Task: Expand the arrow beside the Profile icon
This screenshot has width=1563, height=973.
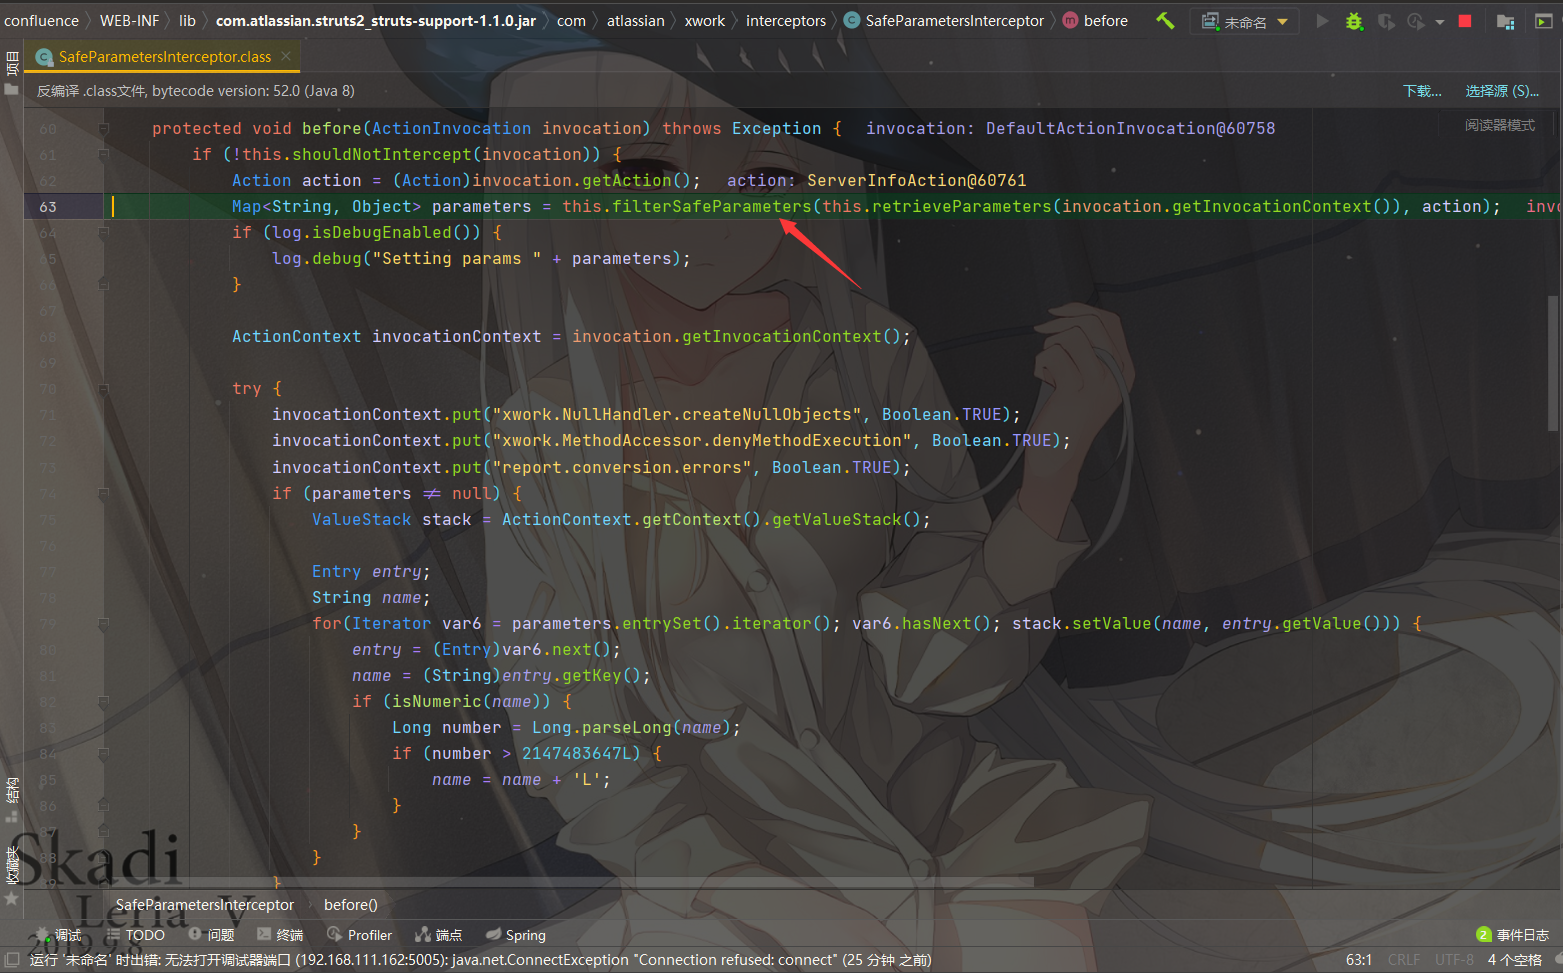Action: click(x=1439, y=22)
